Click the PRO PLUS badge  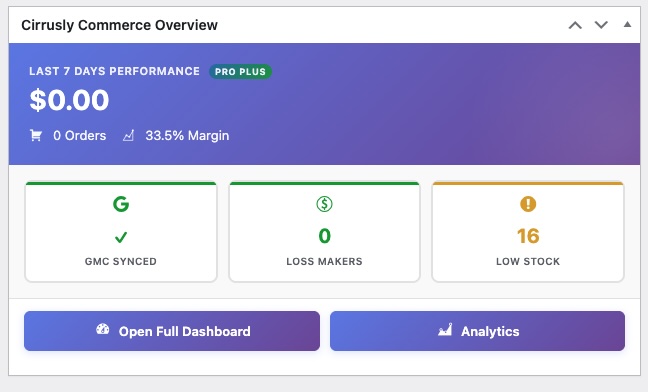[x=240, y=71]
